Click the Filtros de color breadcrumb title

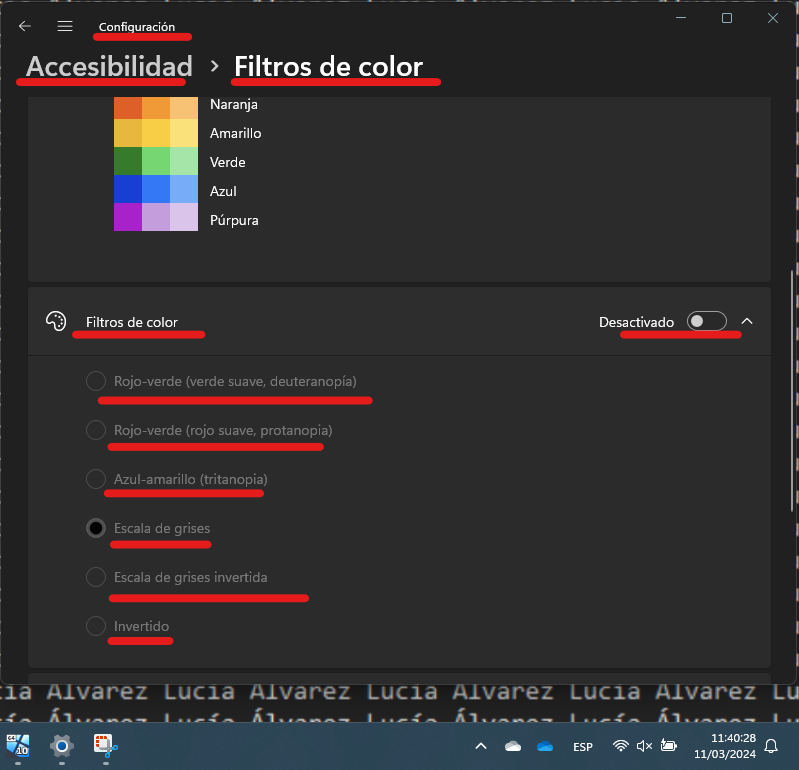click(x=329, y=66)
